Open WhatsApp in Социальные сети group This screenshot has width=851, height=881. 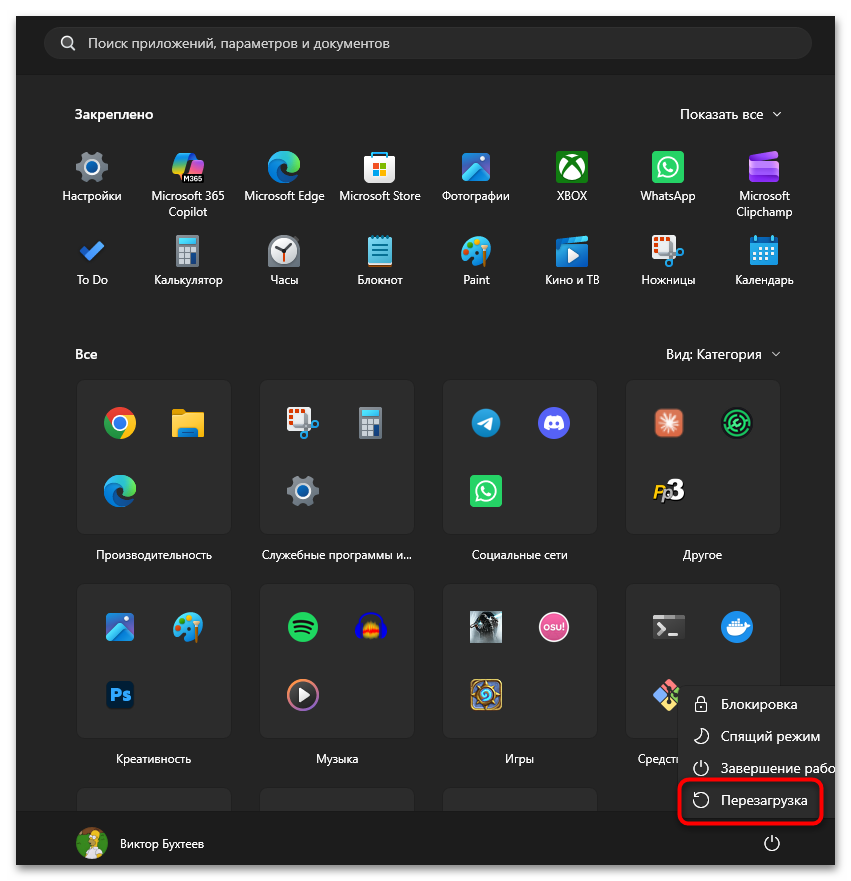486,491
